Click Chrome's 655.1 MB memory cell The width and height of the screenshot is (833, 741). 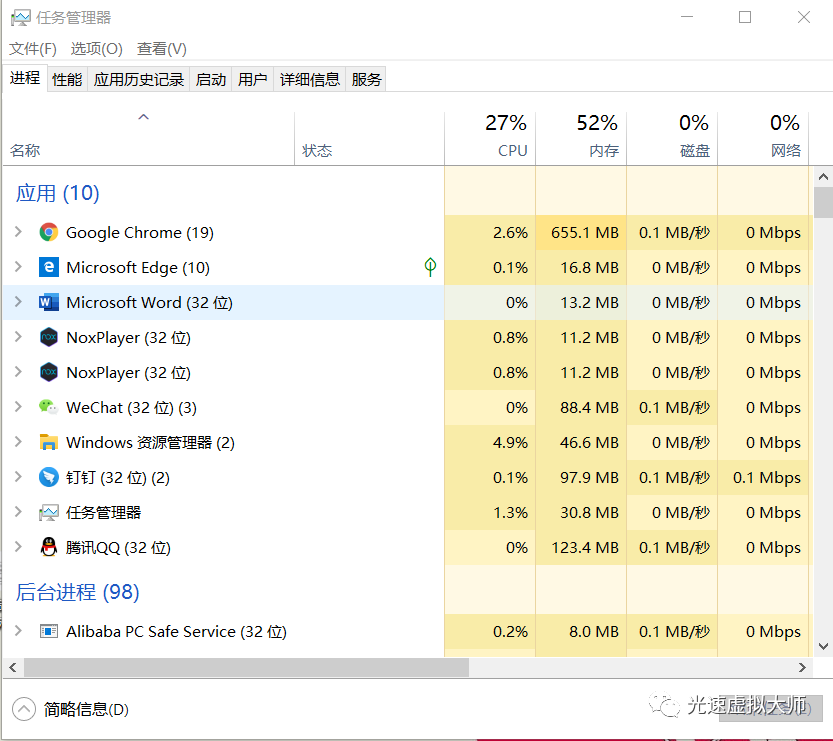tap(581, 233)
